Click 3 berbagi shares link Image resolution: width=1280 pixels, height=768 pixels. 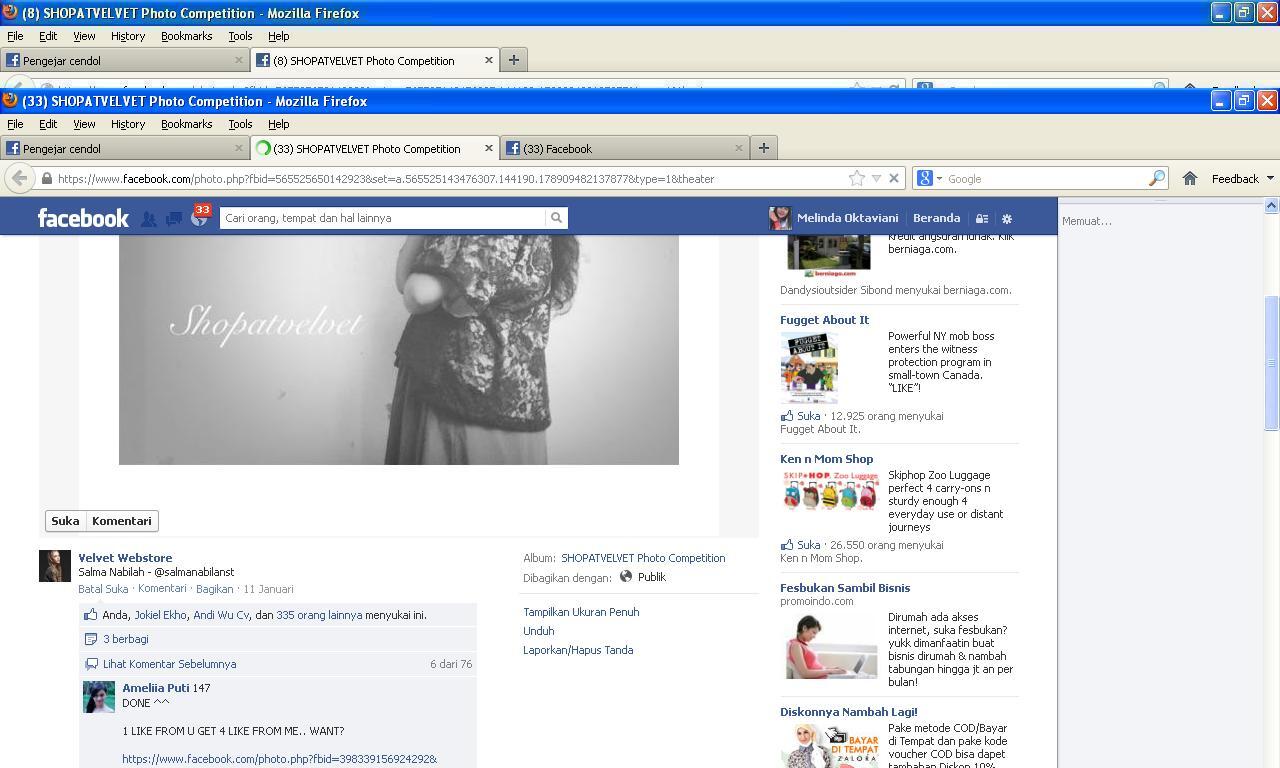click(x=126, y=639)
